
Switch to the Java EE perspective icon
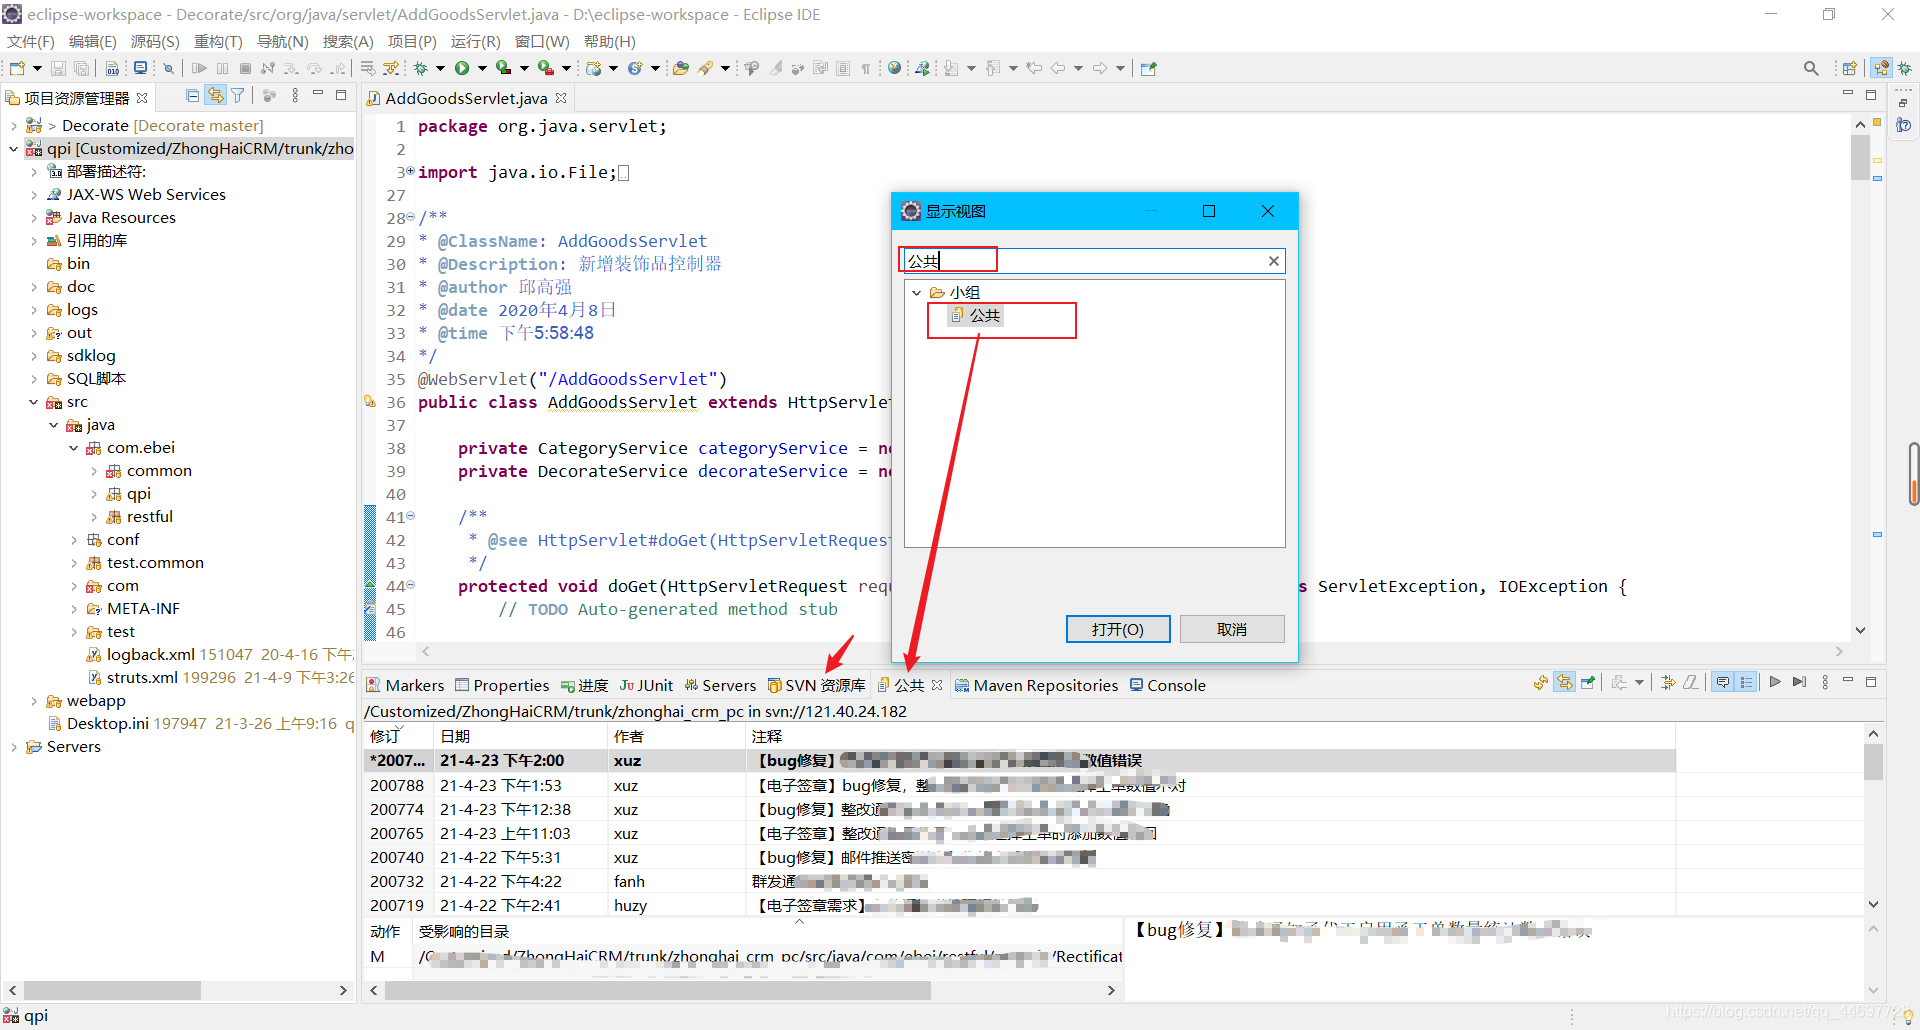coord(1882,68)
